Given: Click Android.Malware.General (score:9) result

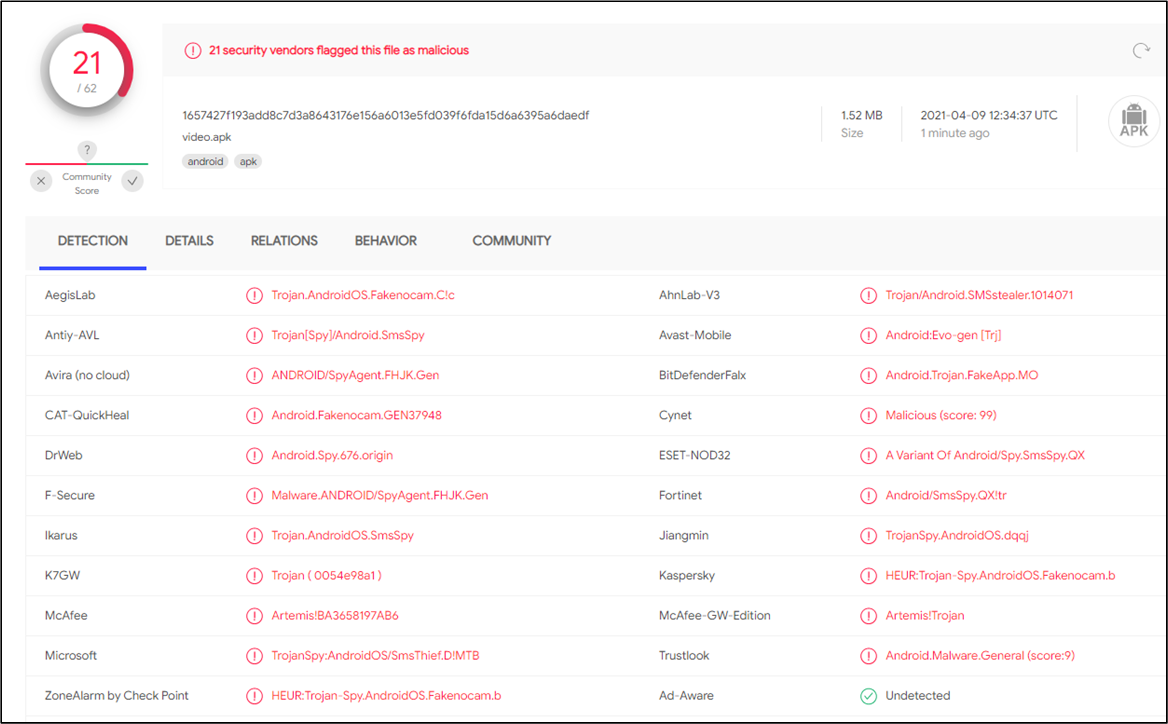Looking at the screenshot, I should point(980,656).
